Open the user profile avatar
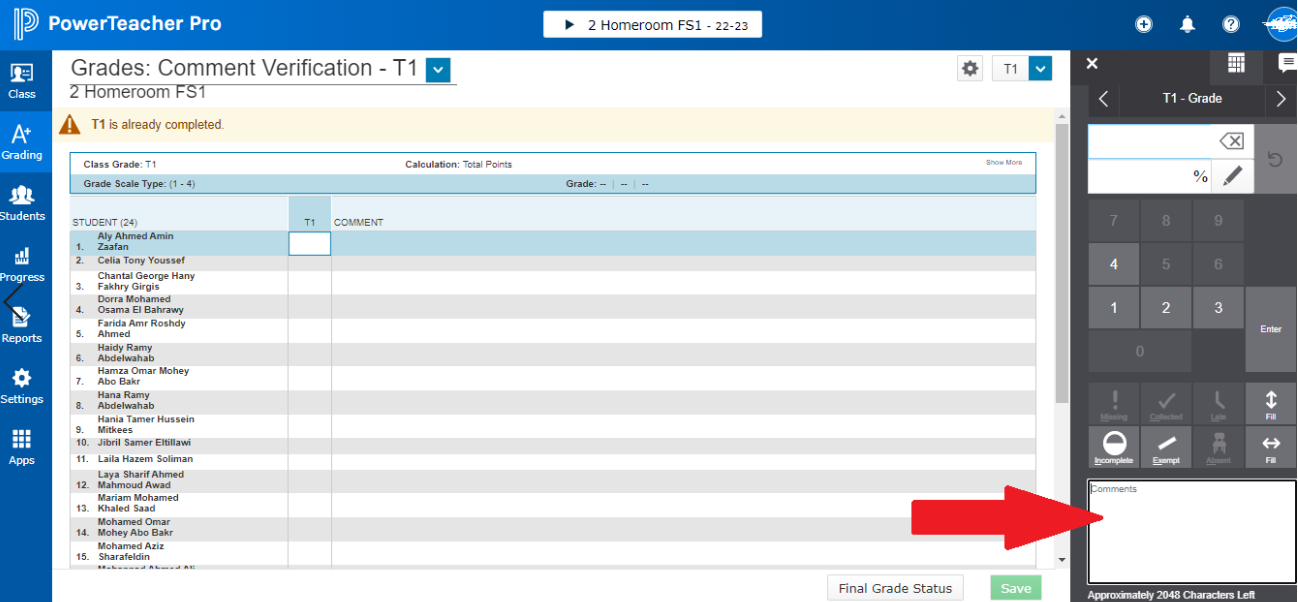This screenshot has width=1298, height=602. tap(1281, 24)
